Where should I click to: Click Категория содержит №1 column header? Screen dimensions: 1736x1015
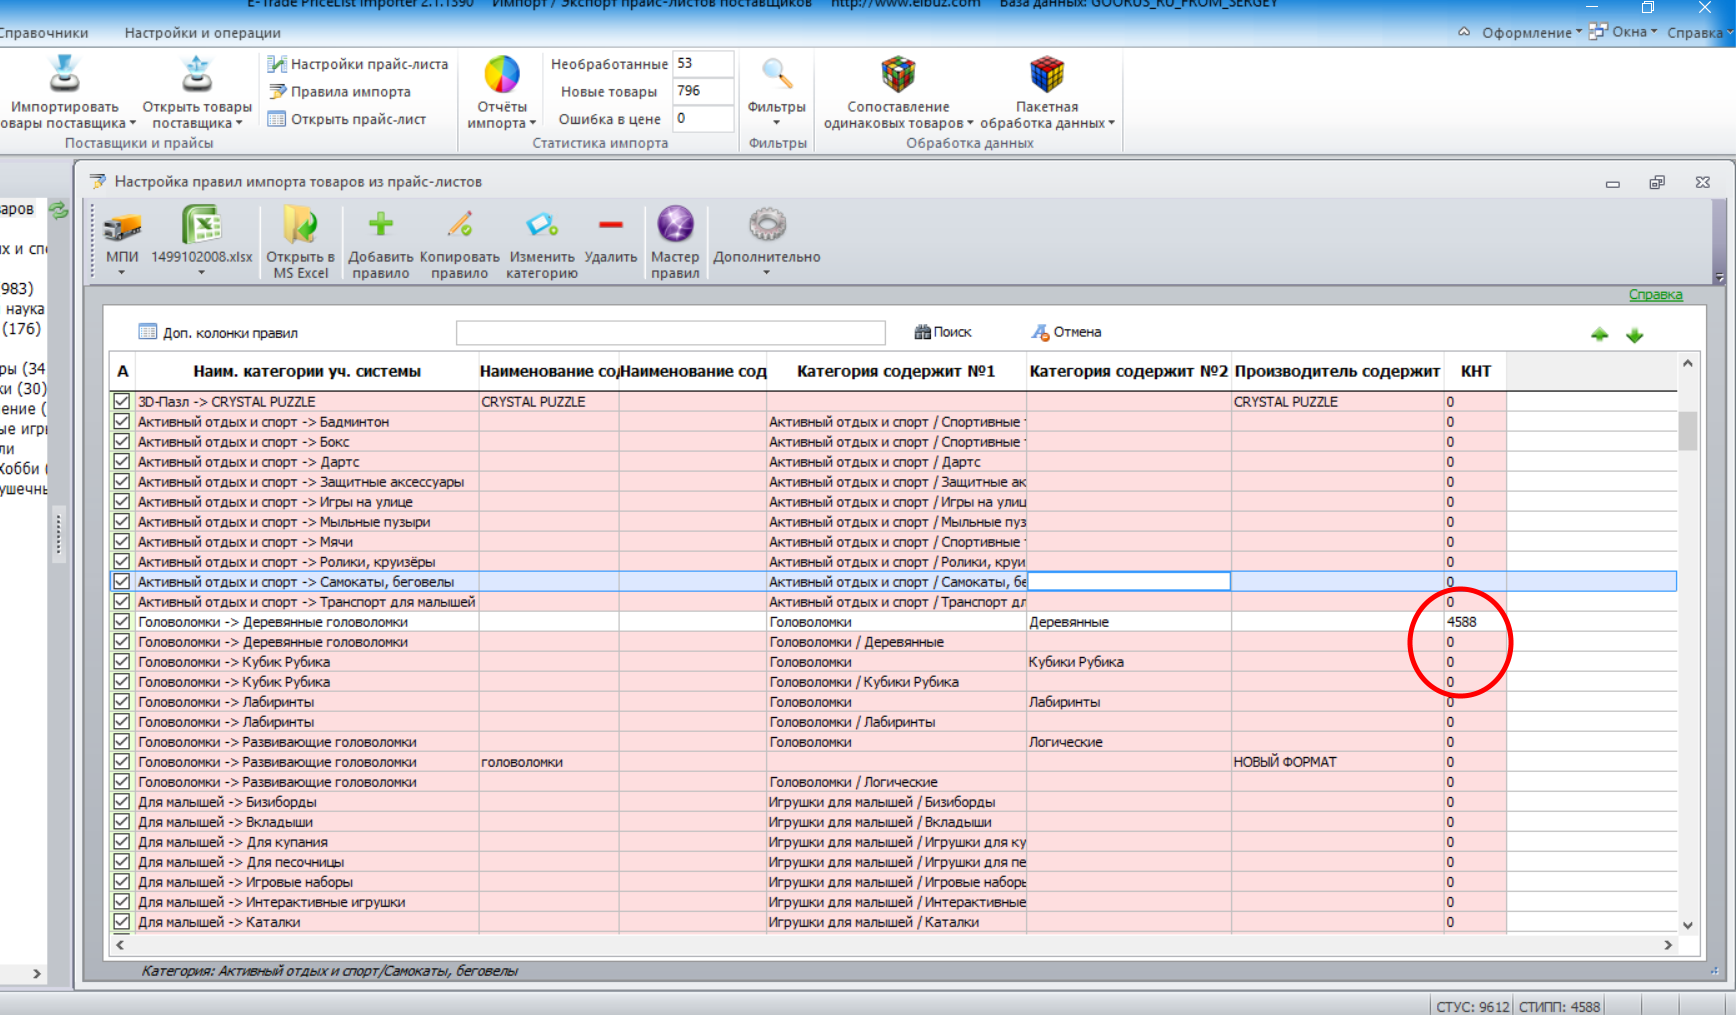tap(896, 371)
